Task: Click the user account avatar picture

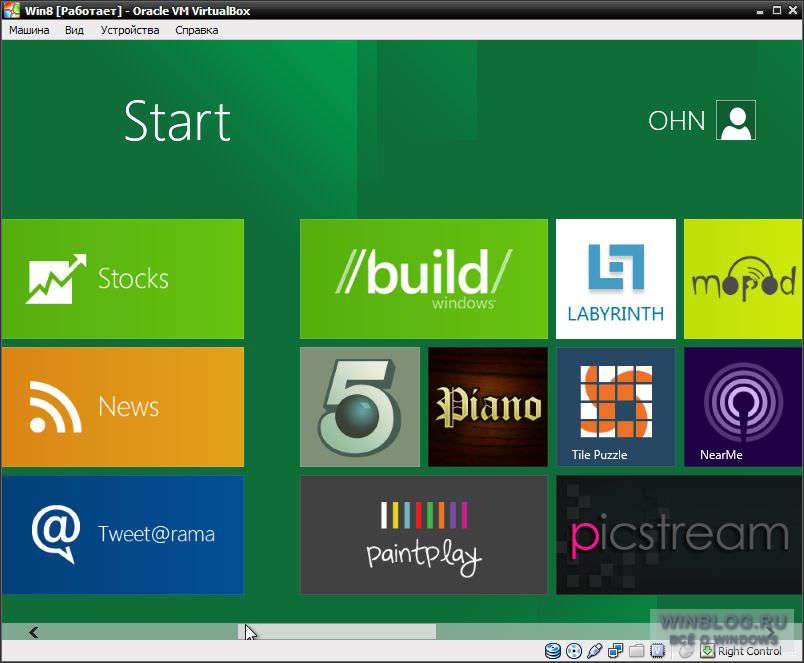Action: click(x=736, y=120)
